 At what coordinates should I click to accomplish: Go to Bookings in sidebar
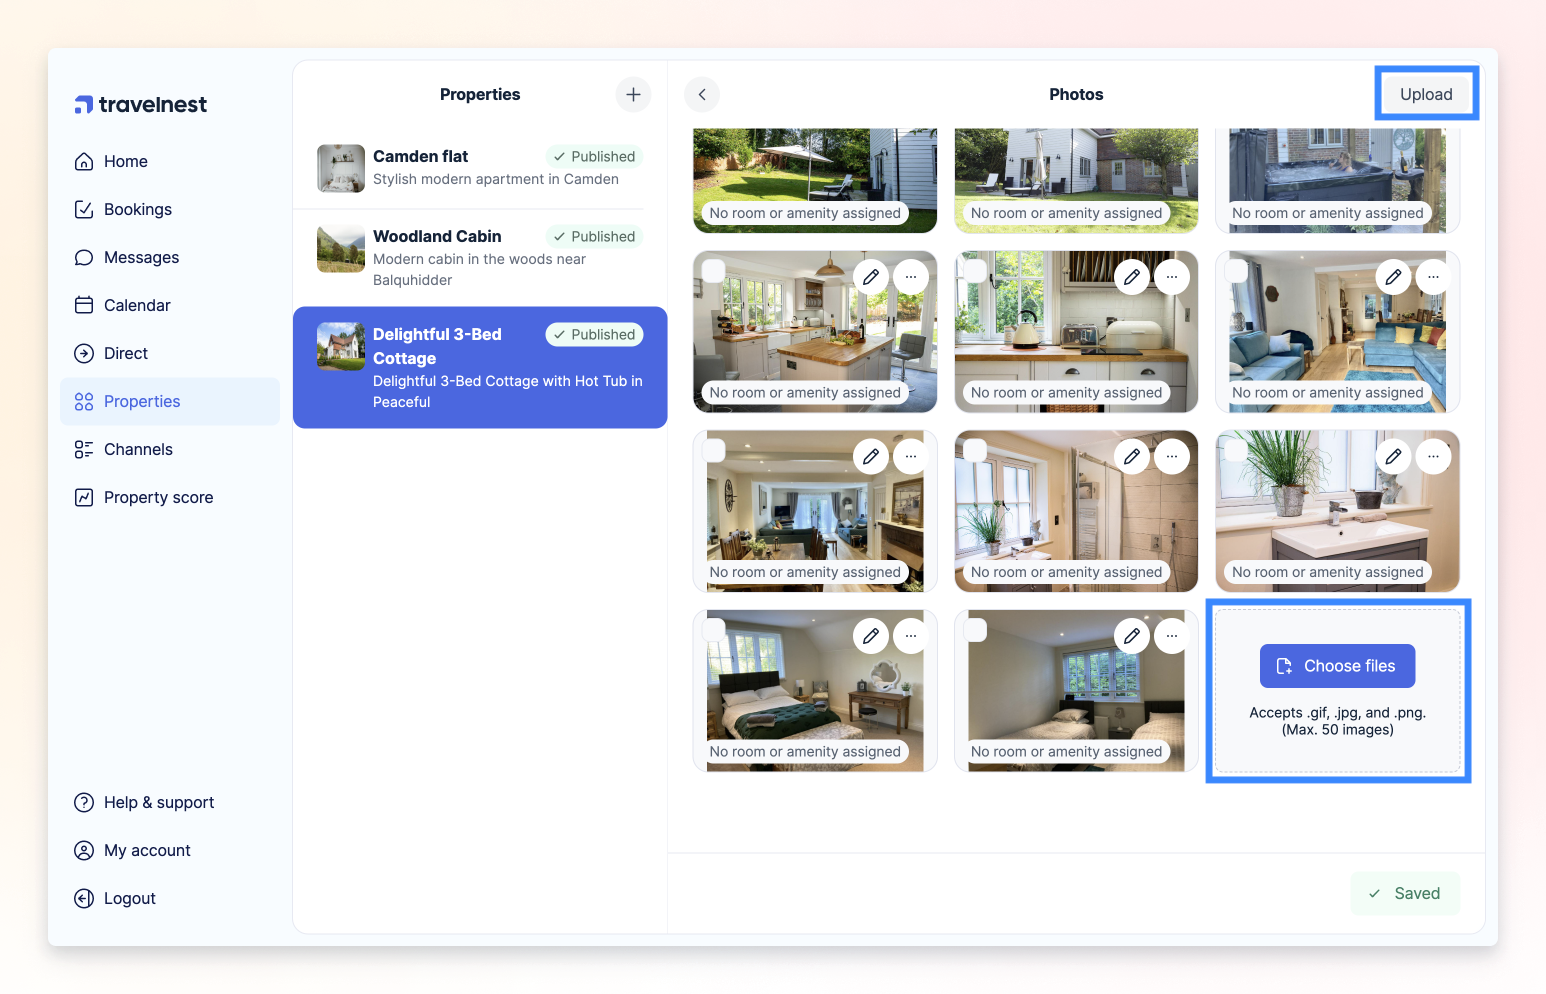tap(138, 210)
